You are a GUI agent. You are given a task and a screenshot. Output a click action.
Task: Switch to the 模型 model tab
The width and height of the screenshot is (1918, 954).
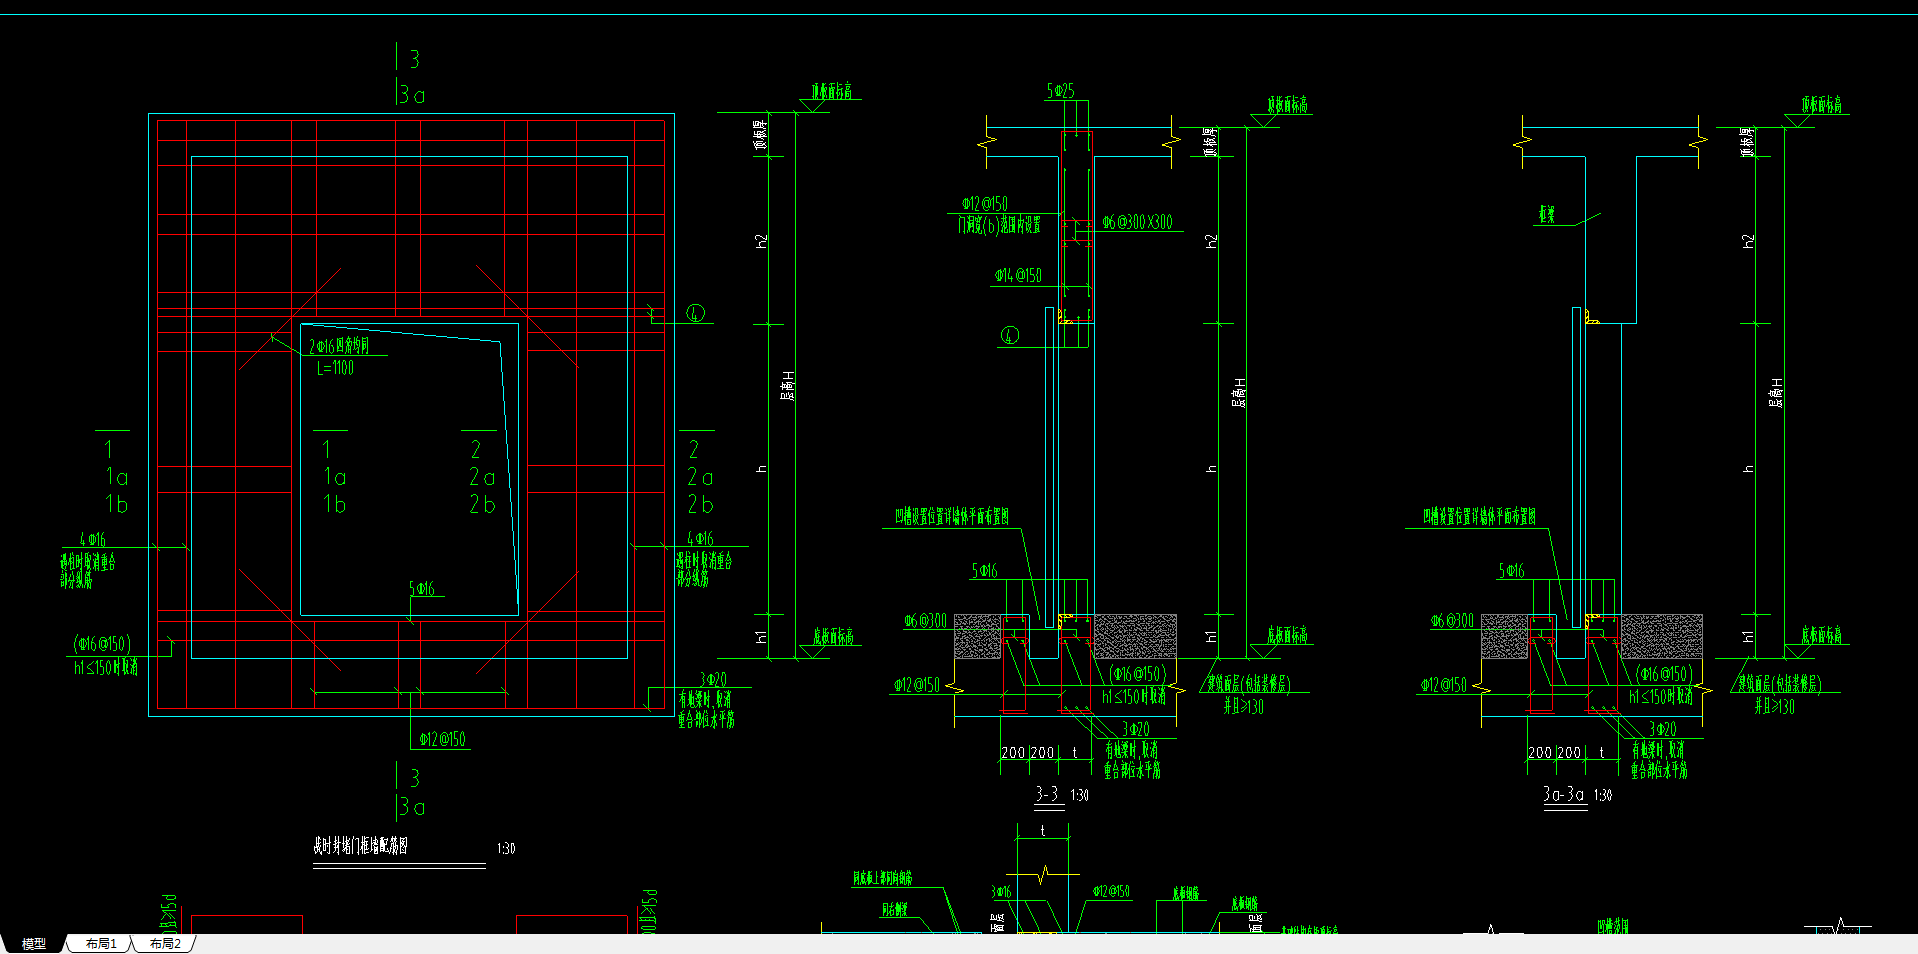click(x=34, y=944)
